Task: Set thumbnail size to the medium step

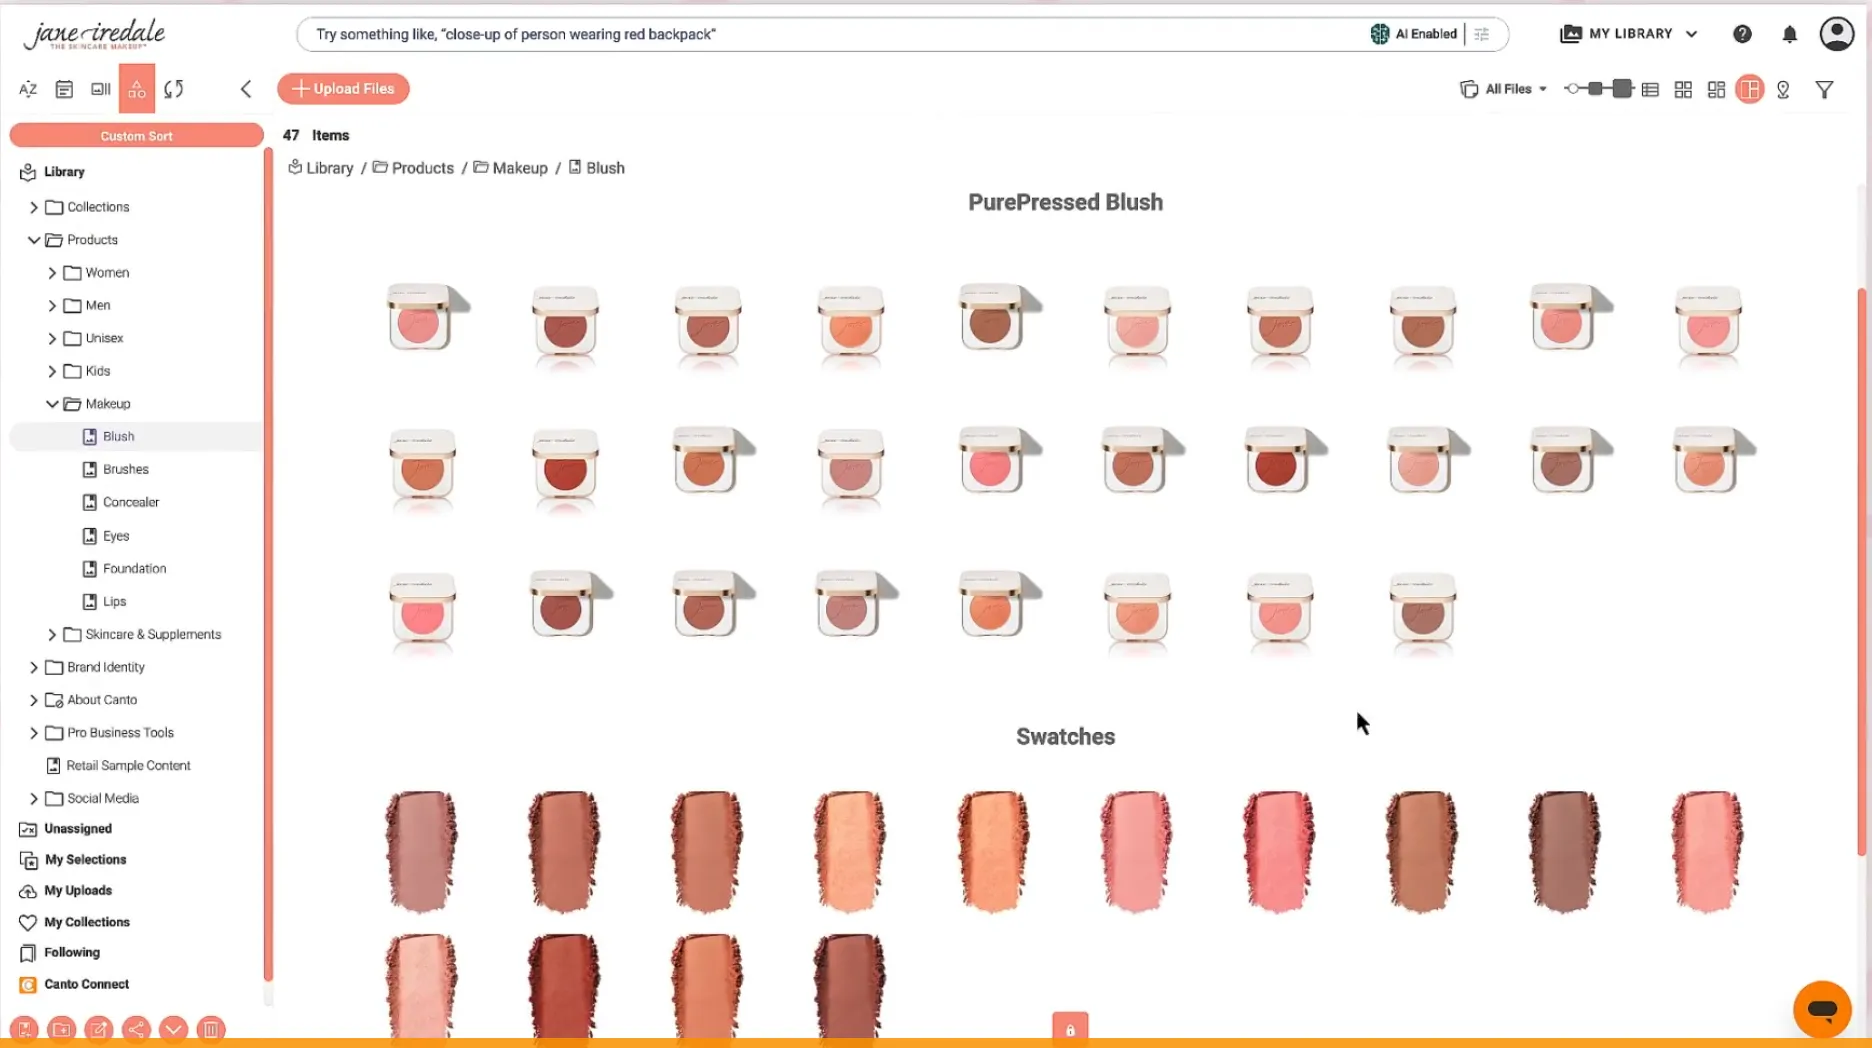Action: [1596, 89]
